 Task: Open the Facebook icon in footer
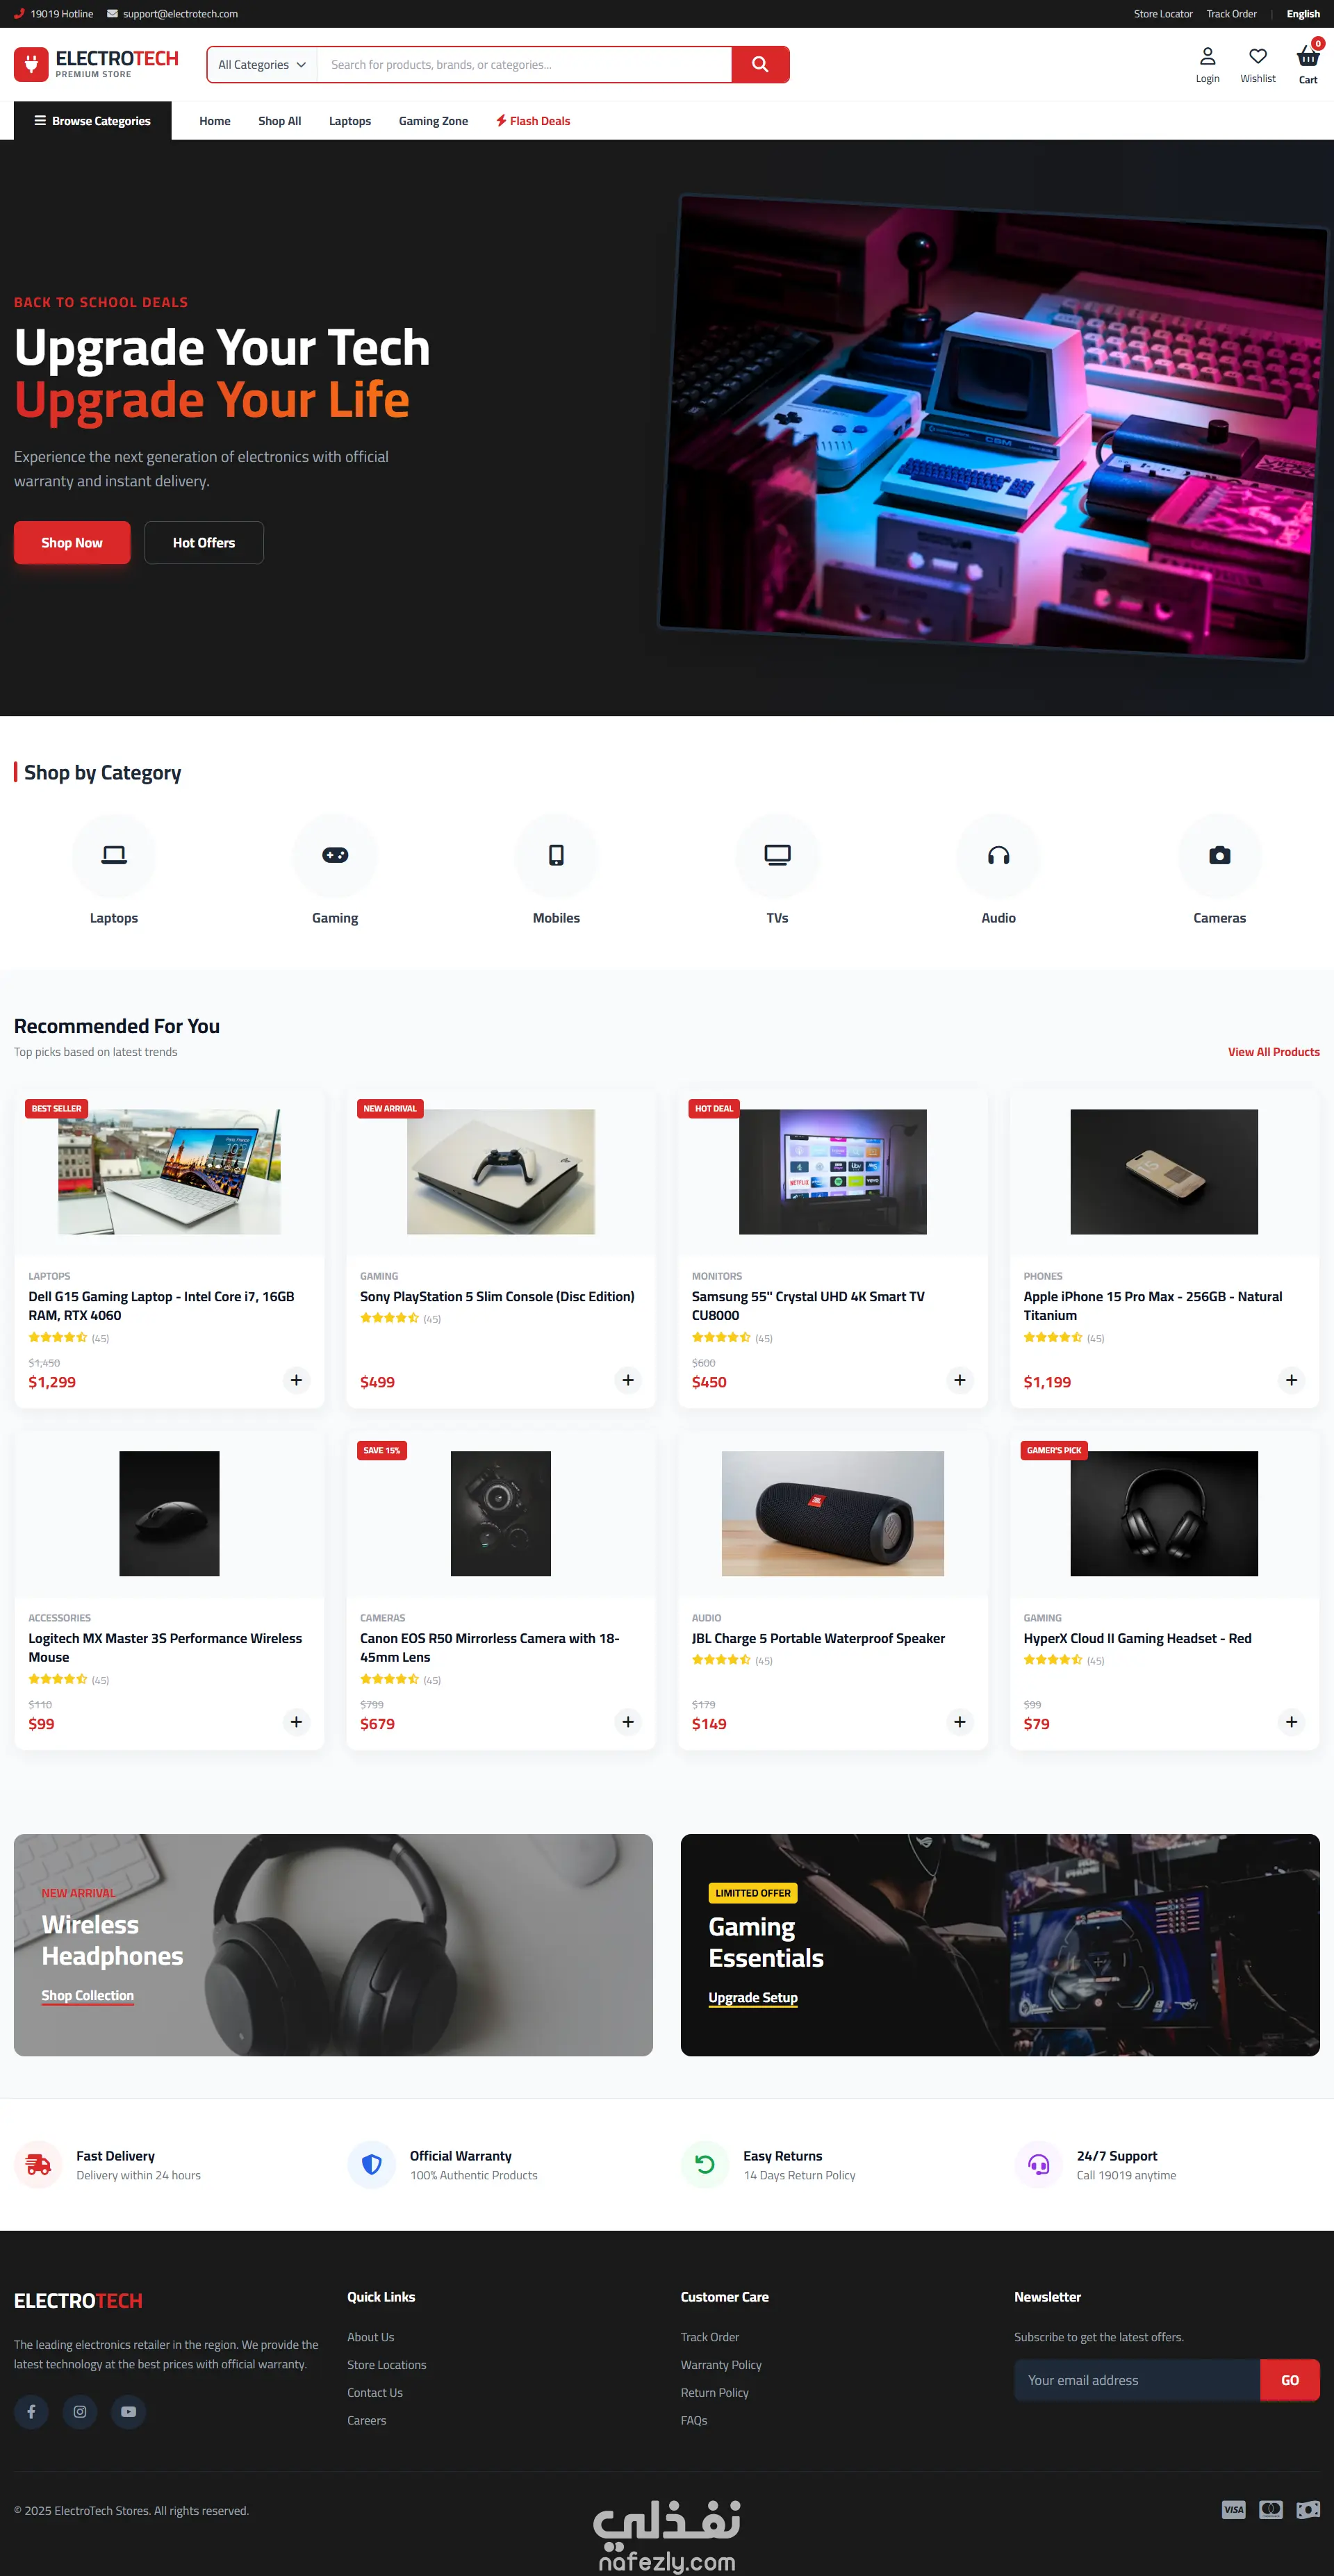tap(31, 2411)
